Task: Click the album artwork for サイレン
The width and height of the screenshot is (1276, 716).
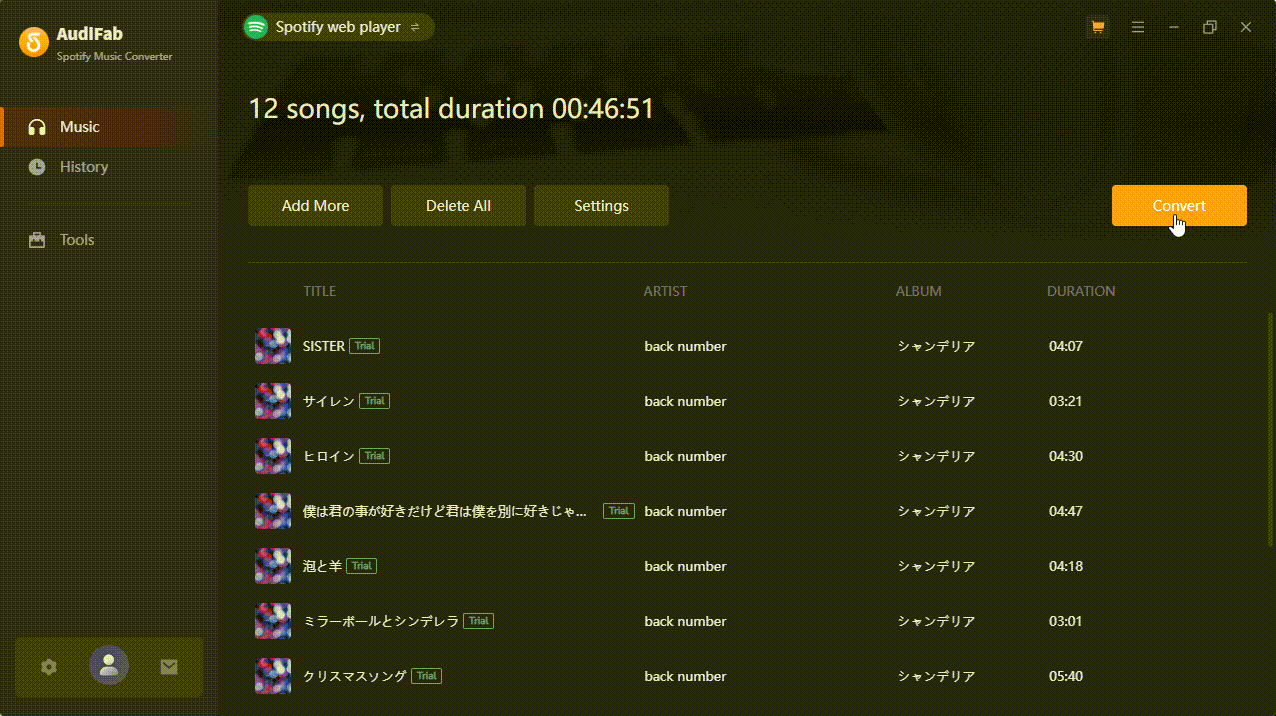Action: (272, 400)
